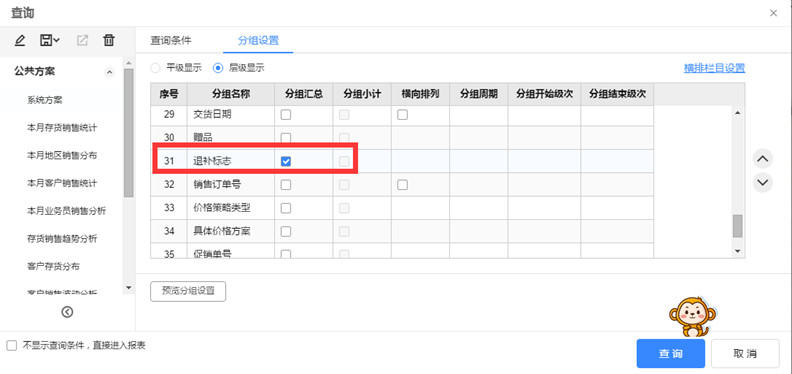Open the 横排栏目设置 link

[x=714, y=68]
